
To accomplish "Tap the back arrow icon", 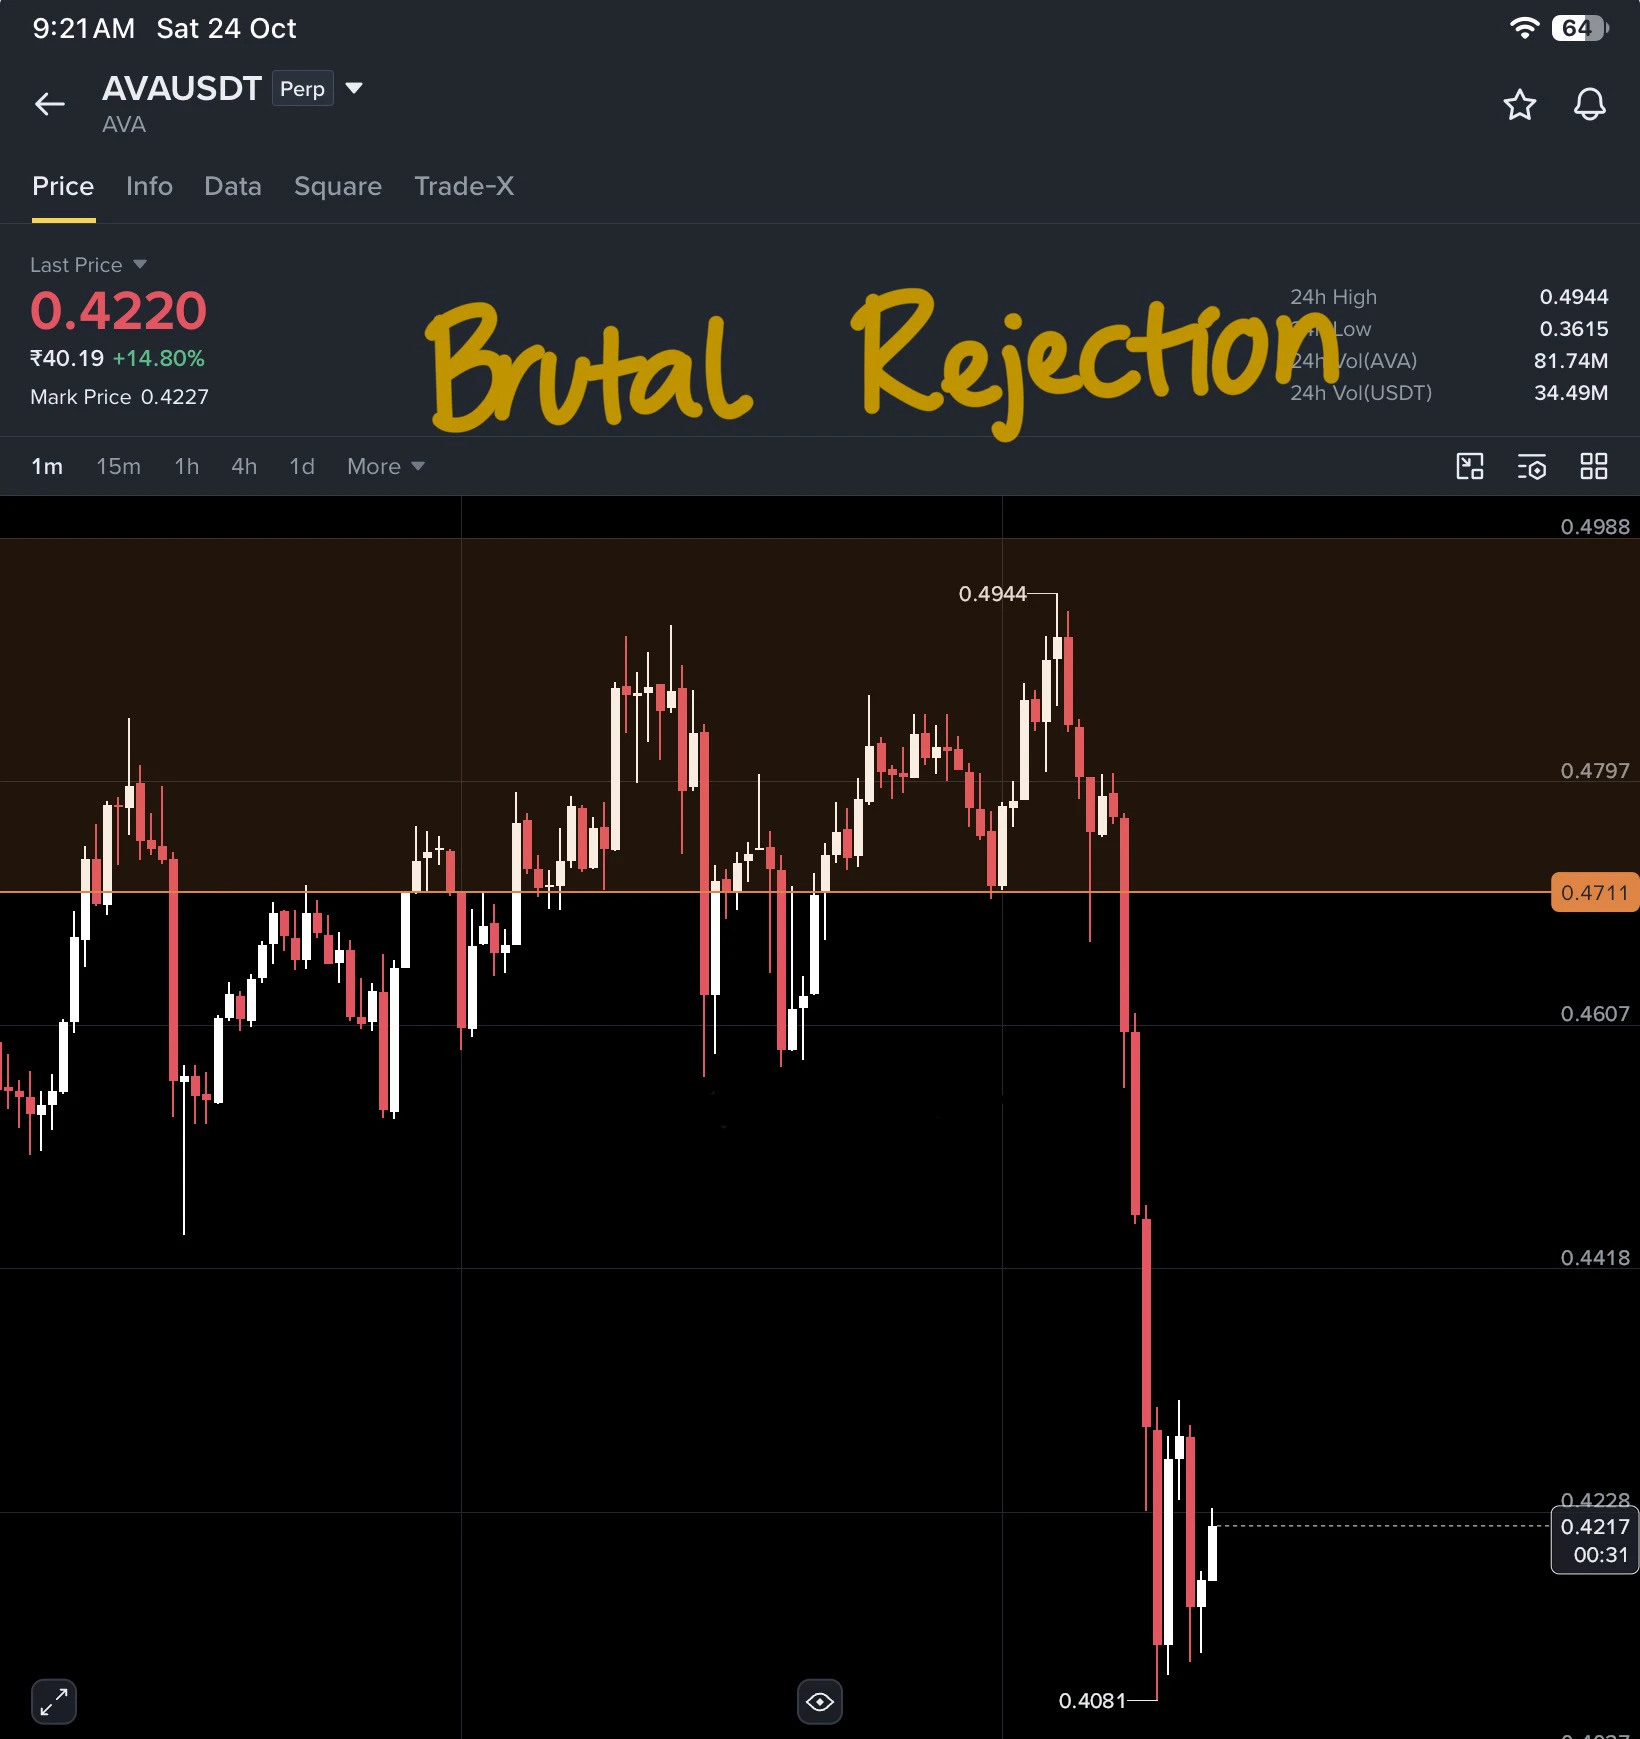I will click(x=50, y=104).
